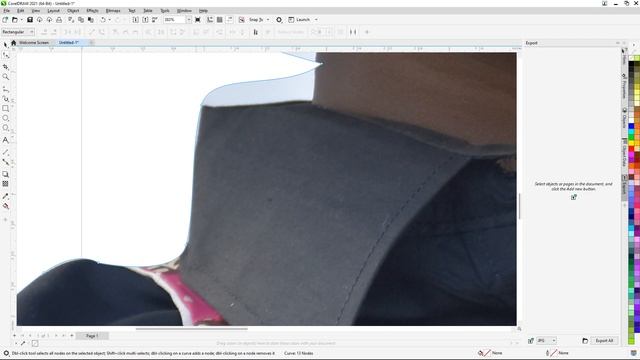Toggle the show rulers icon

[210, 20]
